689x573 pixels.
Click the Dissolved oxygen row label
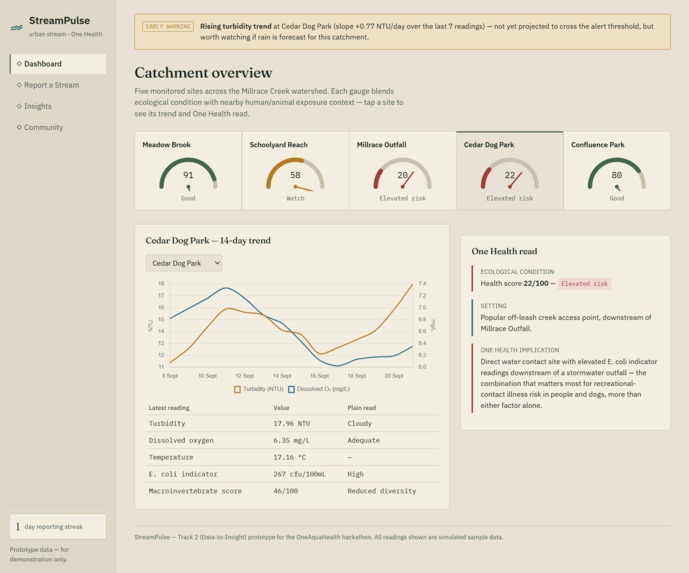pos(181,440)
